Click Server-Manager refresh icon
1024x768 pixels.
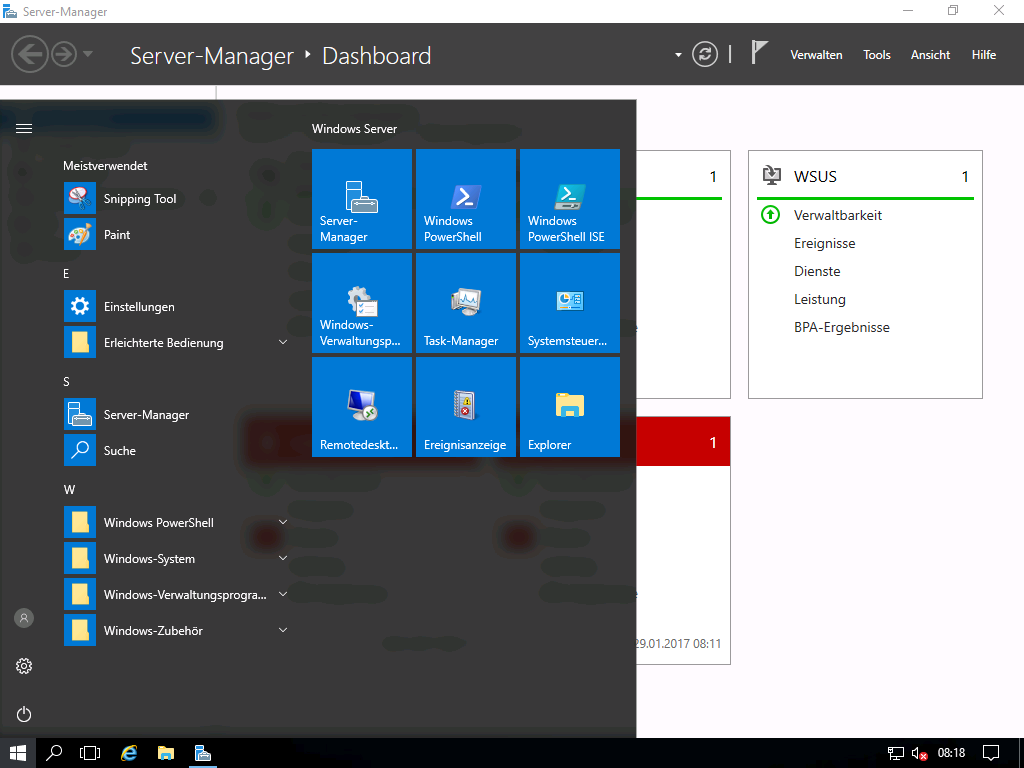coord(705,54)
